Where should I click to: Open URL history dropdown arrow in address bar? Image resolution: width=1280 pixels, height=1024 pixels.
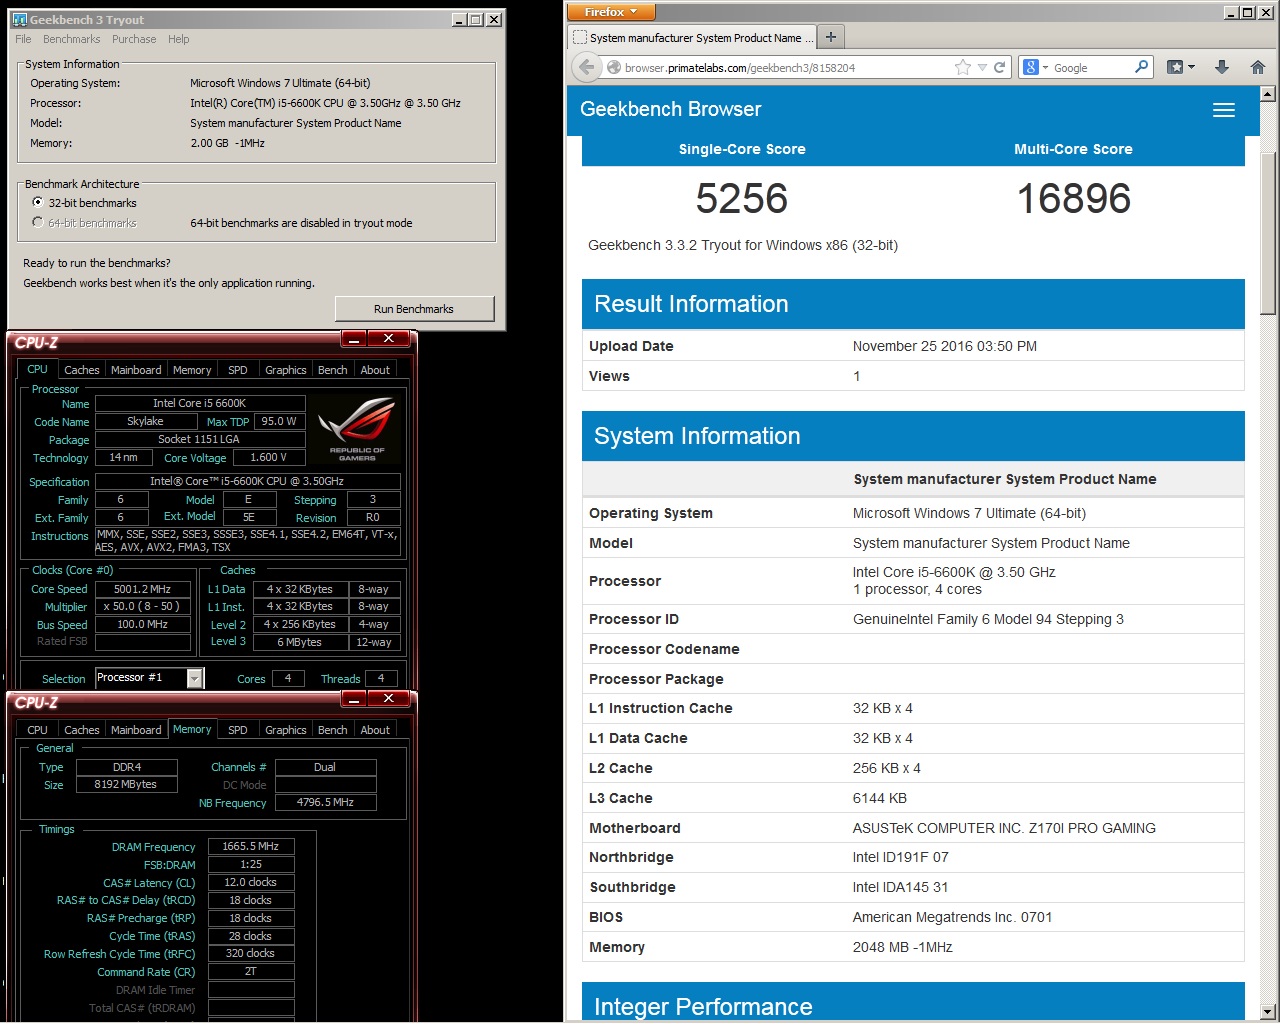tap(982, 67)
